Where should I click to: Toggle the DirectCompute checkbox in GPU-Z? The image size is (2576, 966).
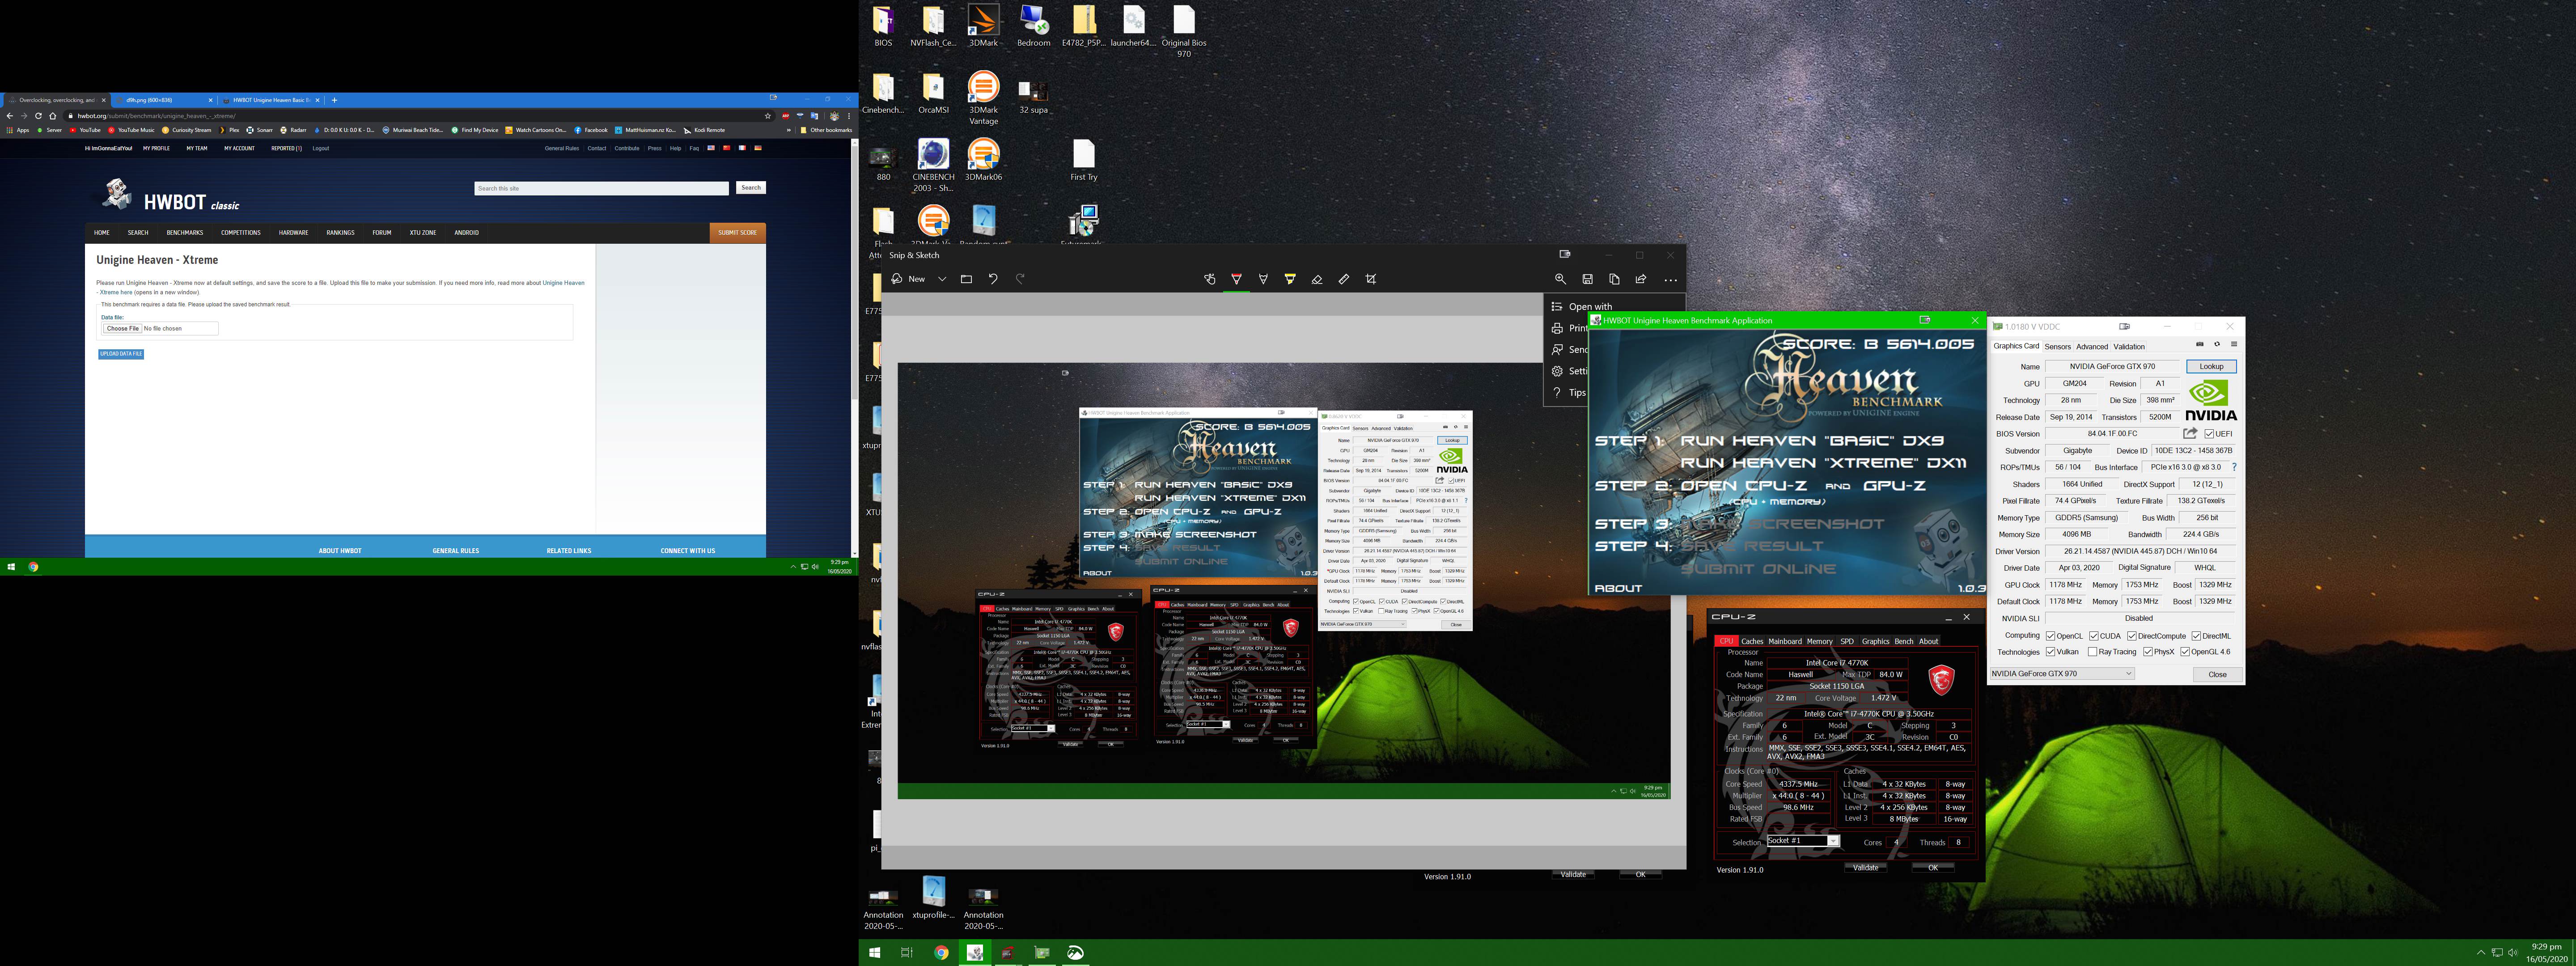(x=2132, y=636)
